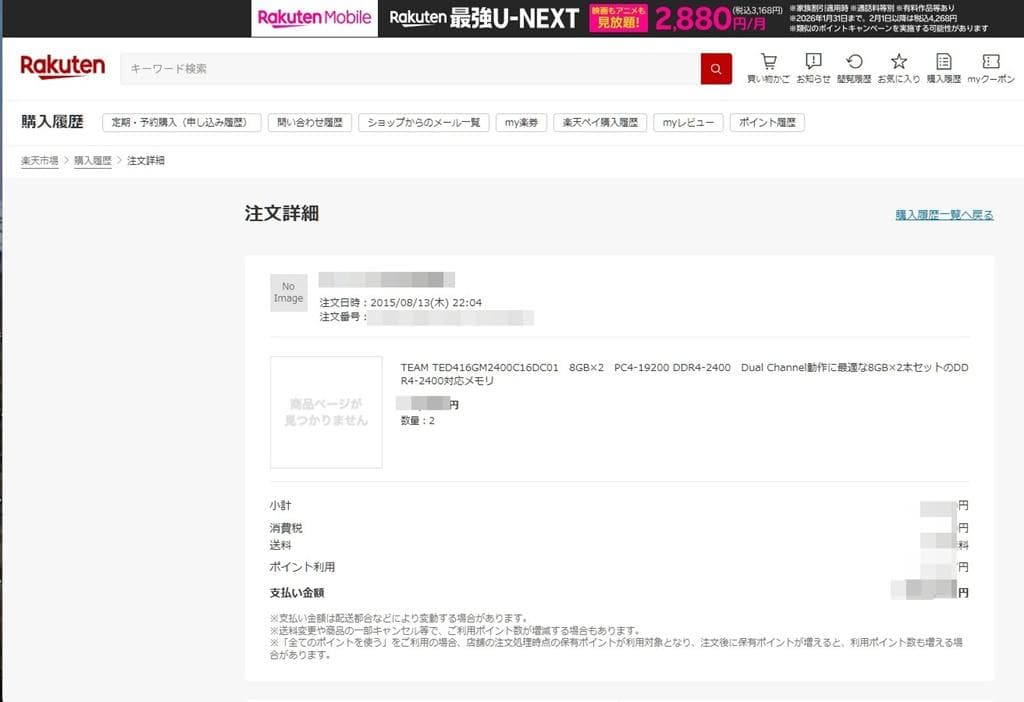Click the Rakuten logo
The width and height of the screenshot is (1024, 702).
click(62, 67)
